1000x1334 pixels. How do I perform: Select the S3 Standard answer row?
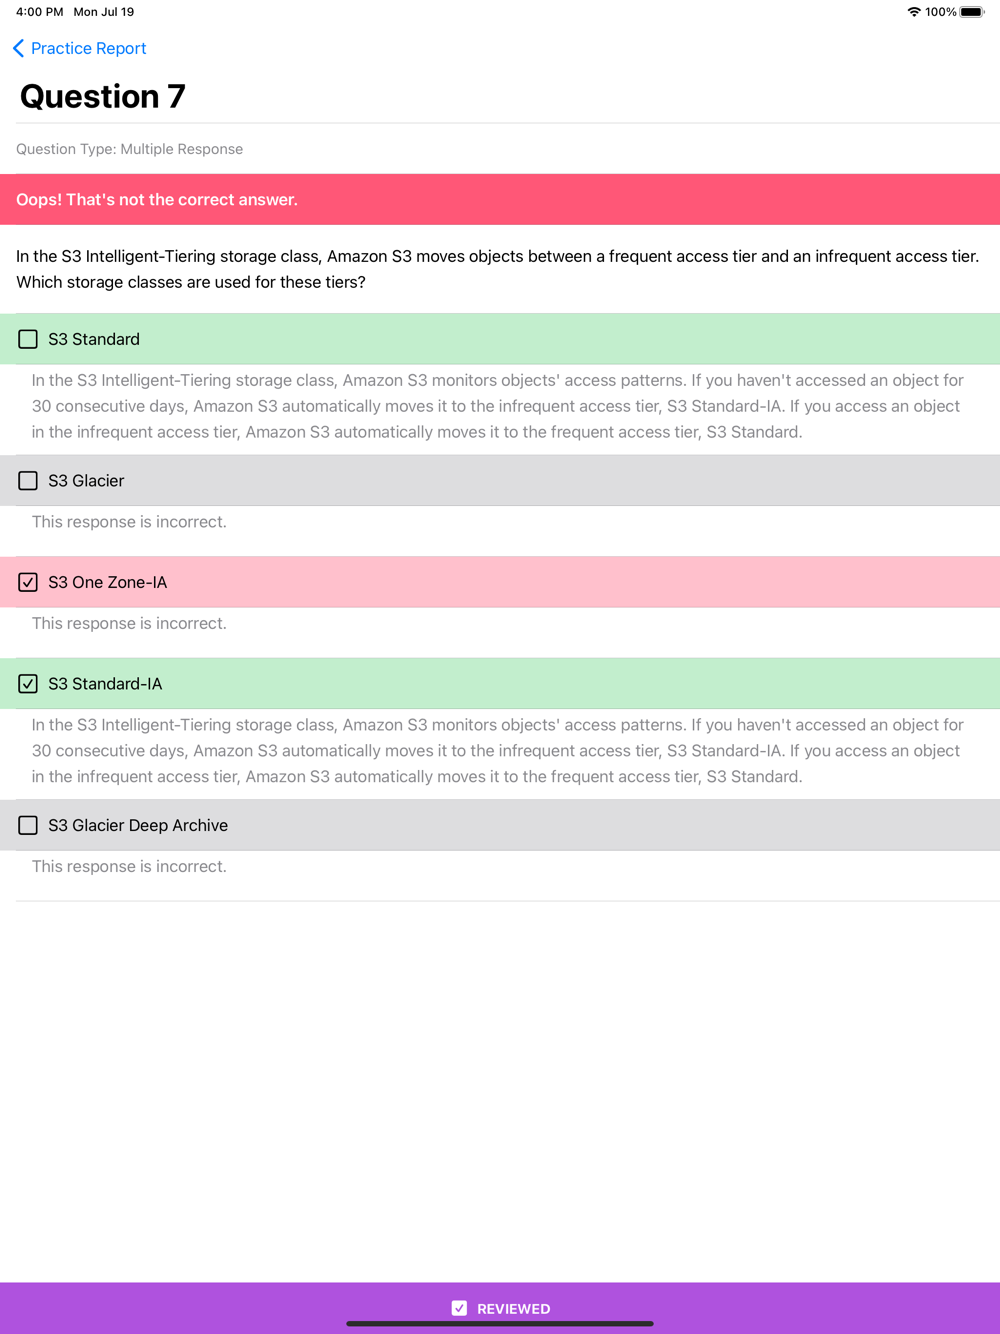(500, 339)
